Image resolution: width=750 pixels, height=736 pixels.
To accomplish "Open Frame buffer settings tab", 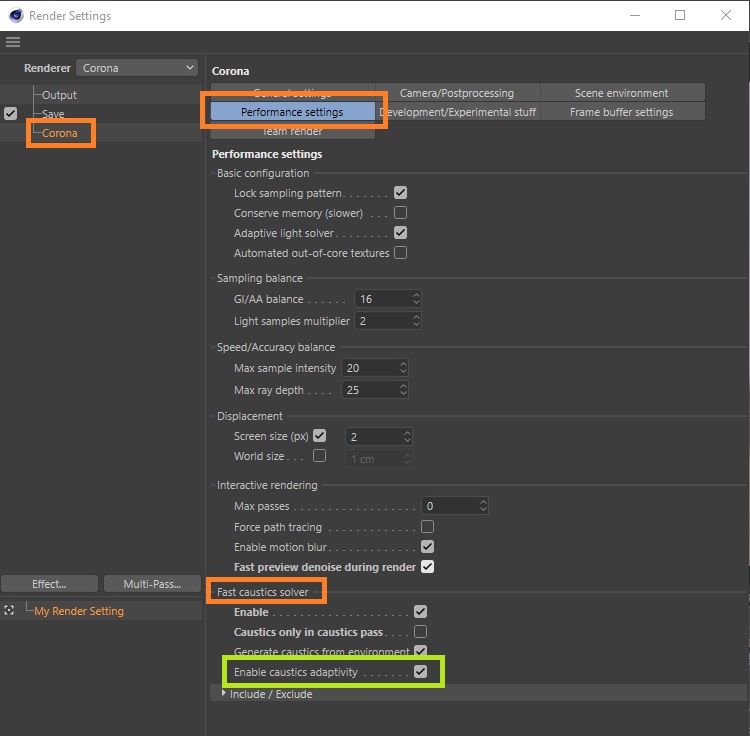I will pos(621,112).
